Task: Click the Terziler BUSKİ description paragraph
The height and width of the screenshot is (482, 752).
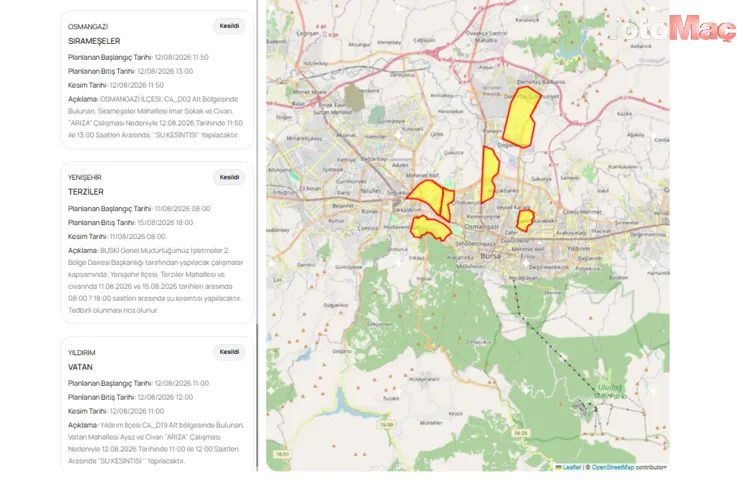Action: click(x=155, y=280)
